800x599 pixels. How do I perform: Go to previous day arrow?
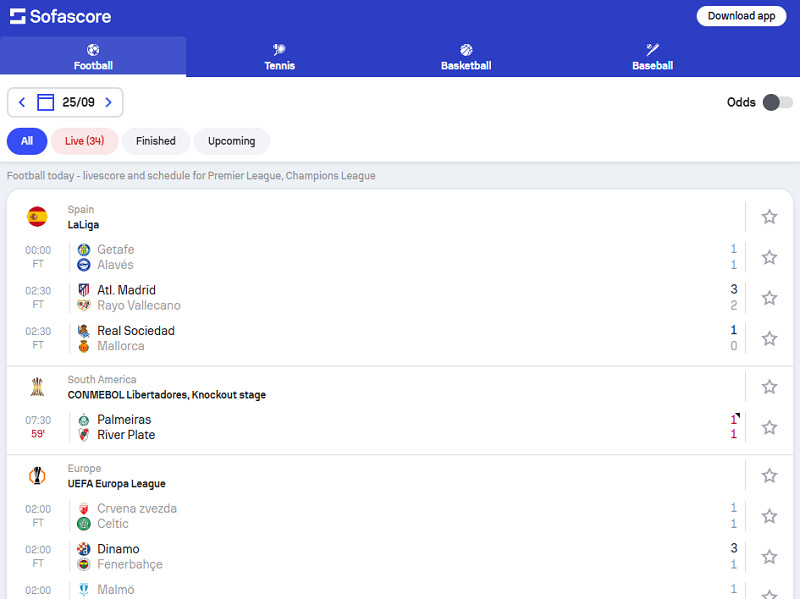[22, 102]
